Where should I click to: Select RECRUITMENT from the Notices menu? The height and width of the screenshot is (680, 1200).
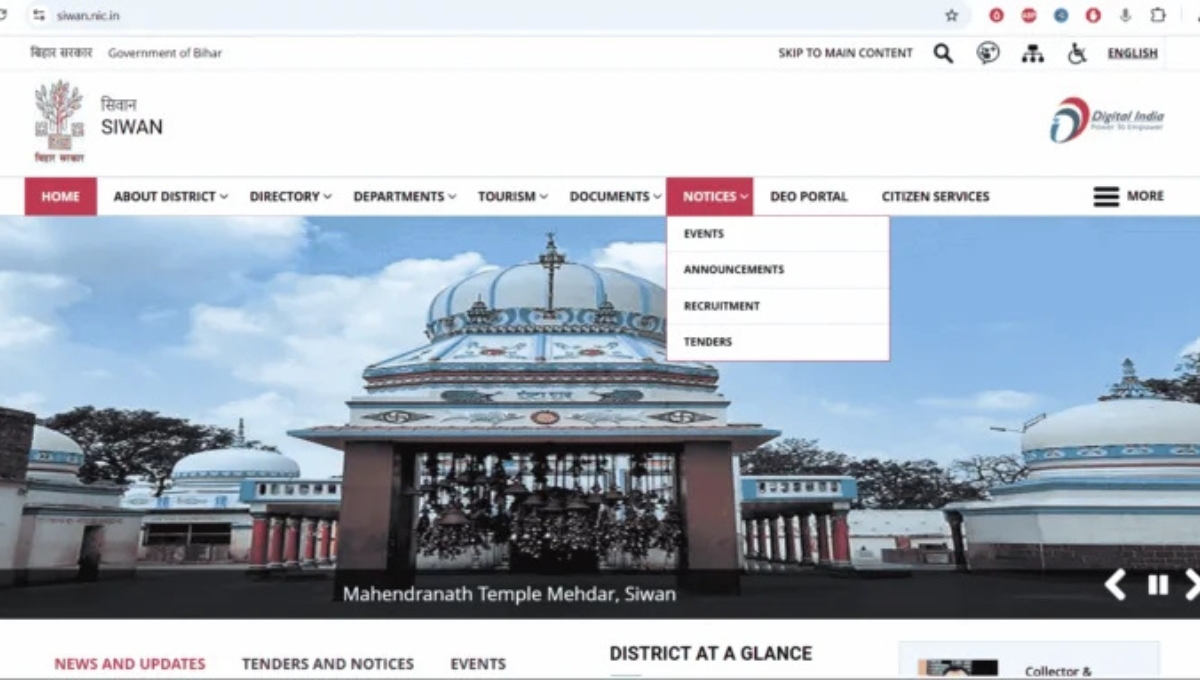click(x=722, y=305)
